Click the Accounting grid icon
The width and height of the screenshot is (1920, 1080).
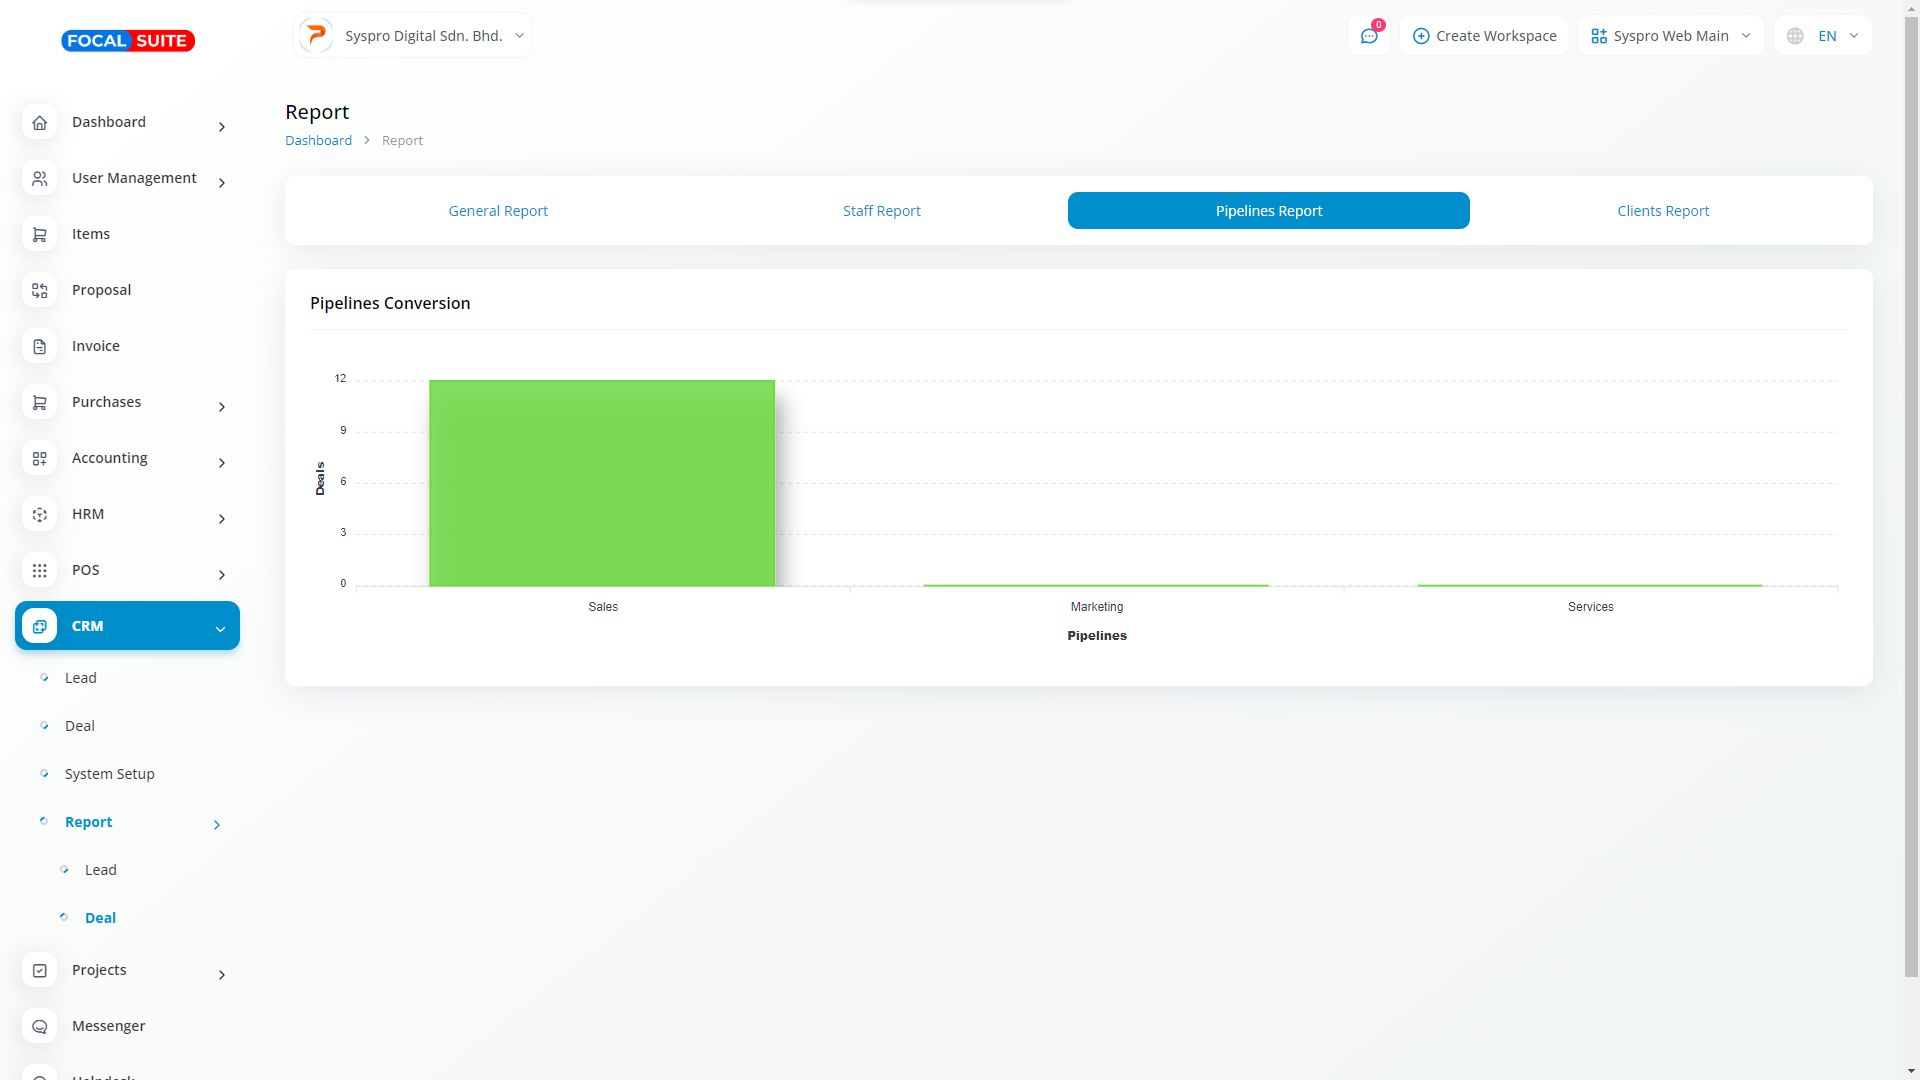(x=39, y=458)
